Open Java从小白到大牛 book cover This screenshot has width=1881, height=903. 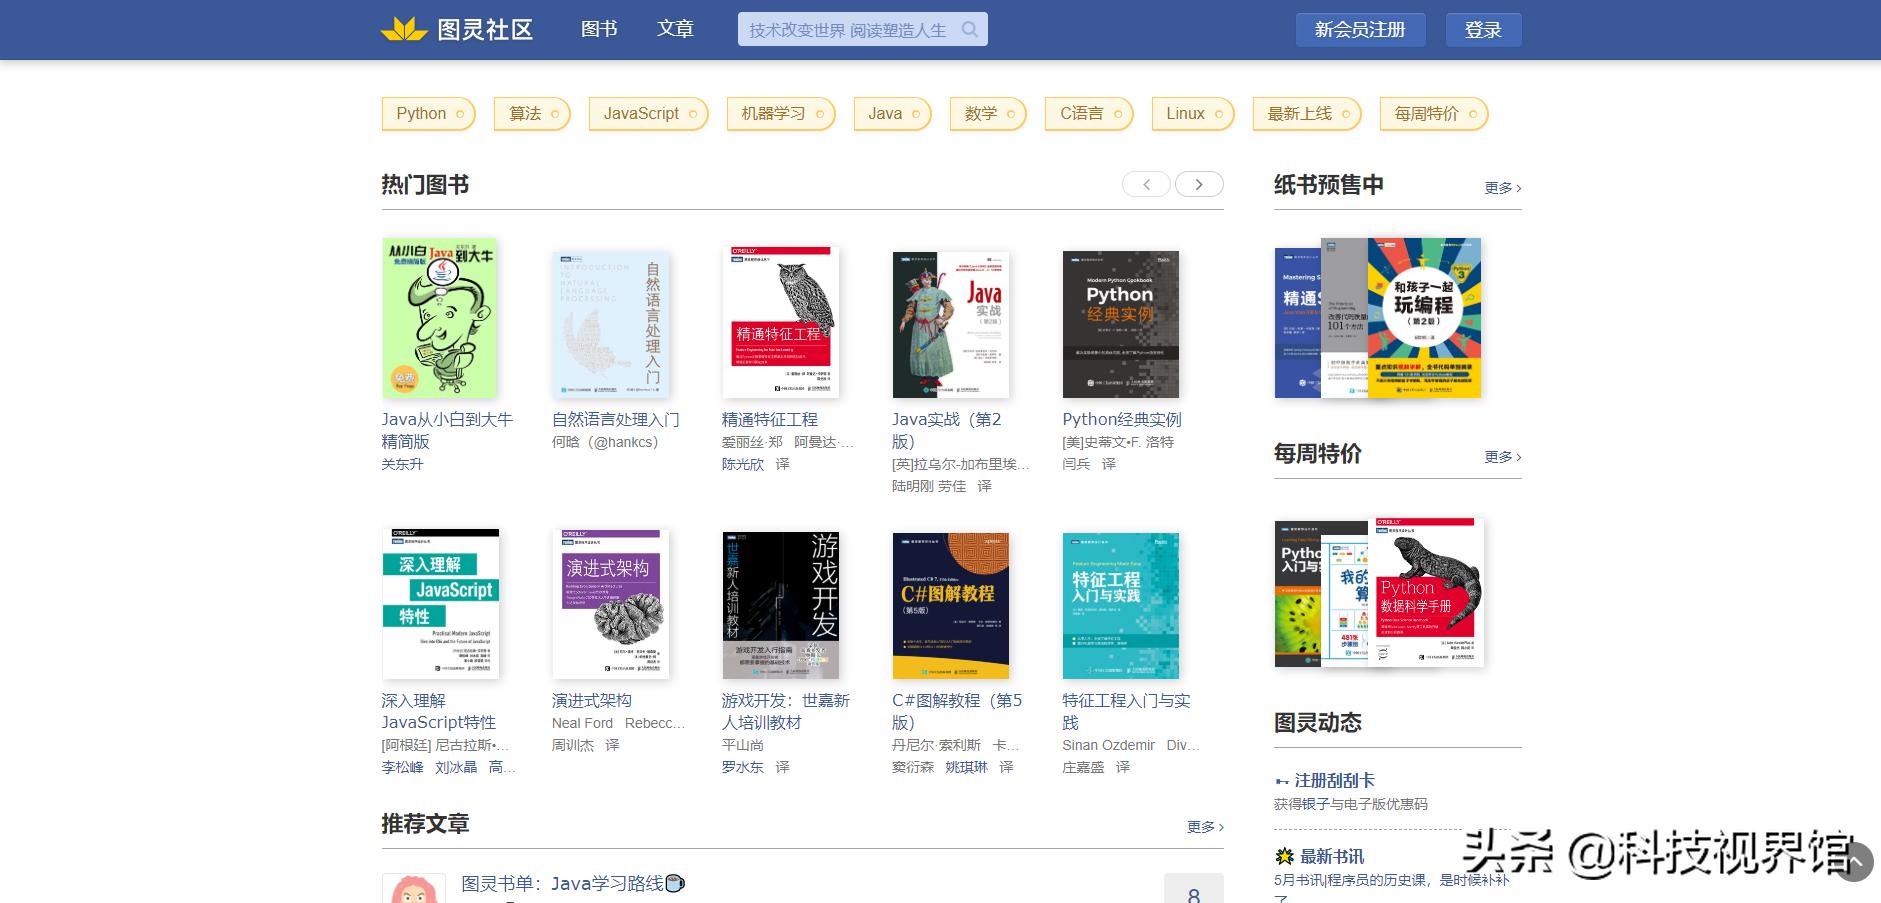click(x=440, y=318)
